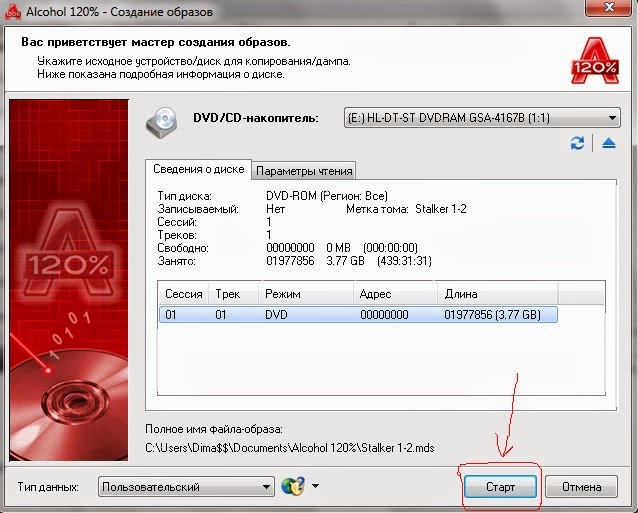Click the Адрес column header
638x513 pixels.
pyautogui.click(x=395, y=294)
